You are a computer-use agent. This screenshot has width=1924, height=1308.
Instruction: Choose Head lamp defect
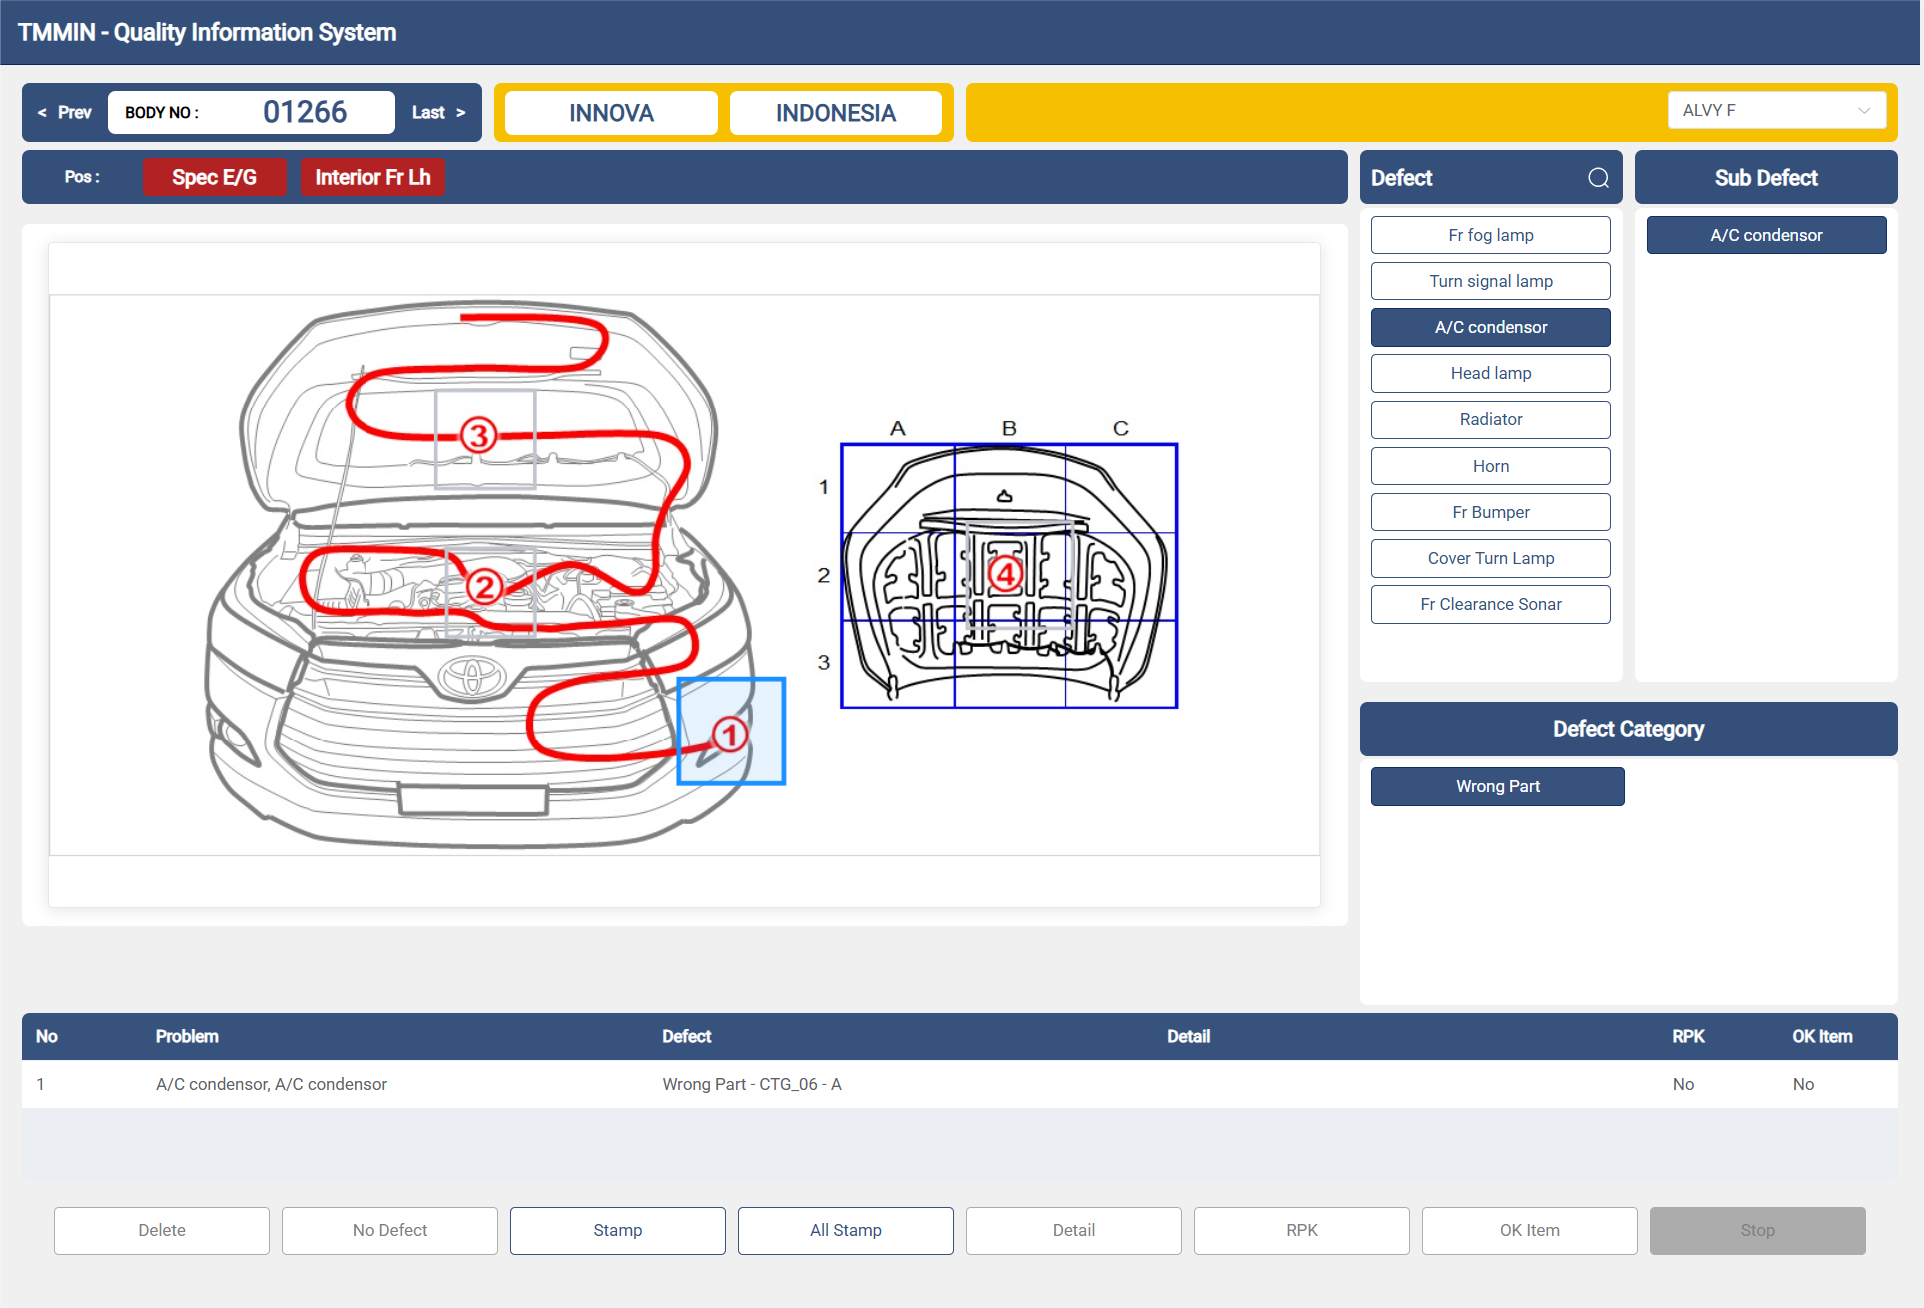tap(1490, 373)
